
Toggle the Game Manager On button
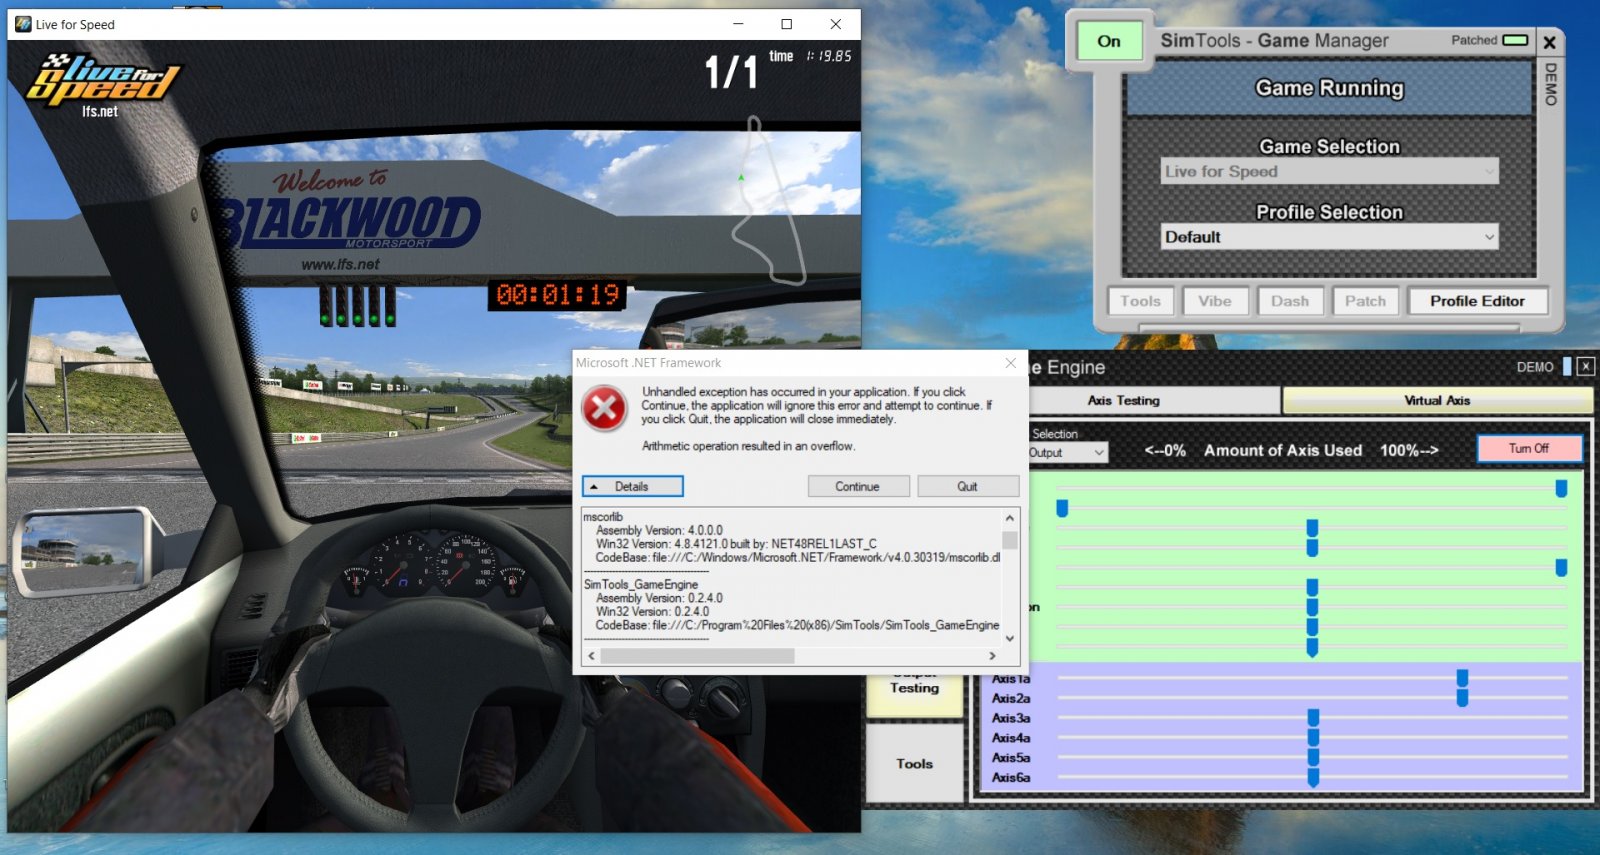click(1109, 41)
